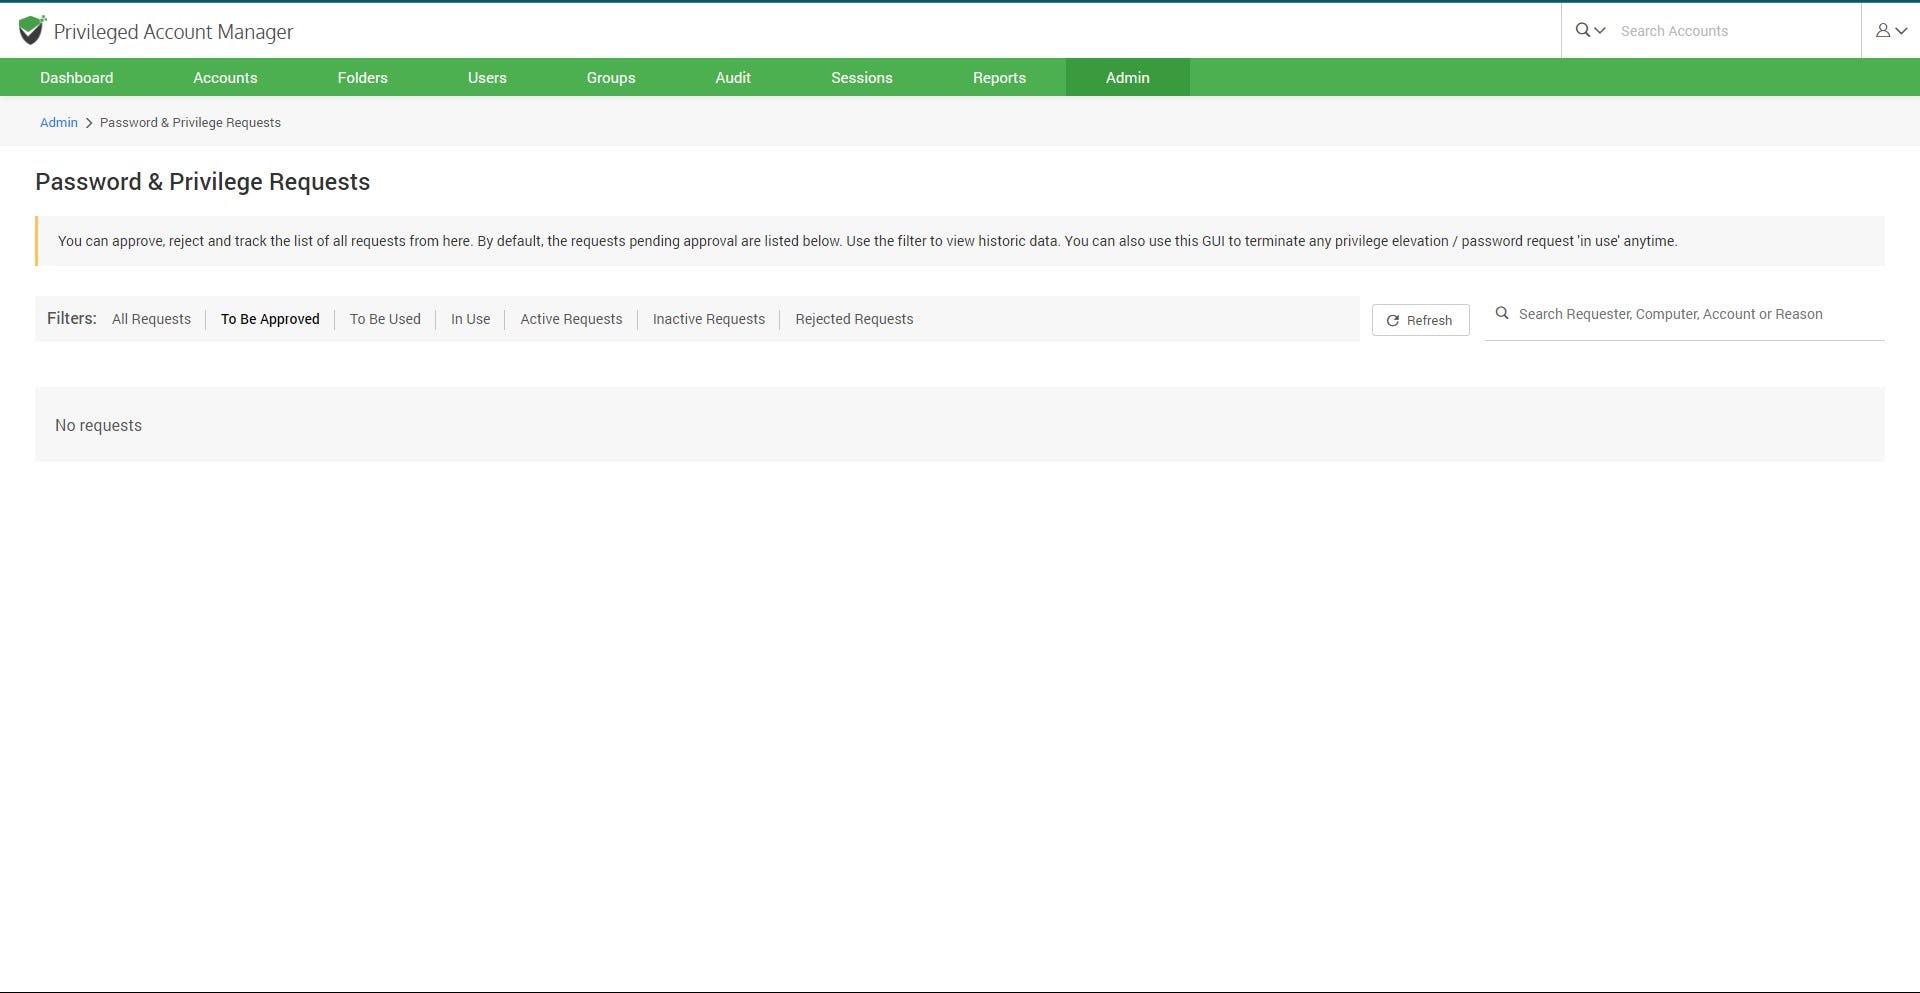The height and width of the screenshot is (993, 1920).
Task: Show Active Requests
Action: coord(571,319)
